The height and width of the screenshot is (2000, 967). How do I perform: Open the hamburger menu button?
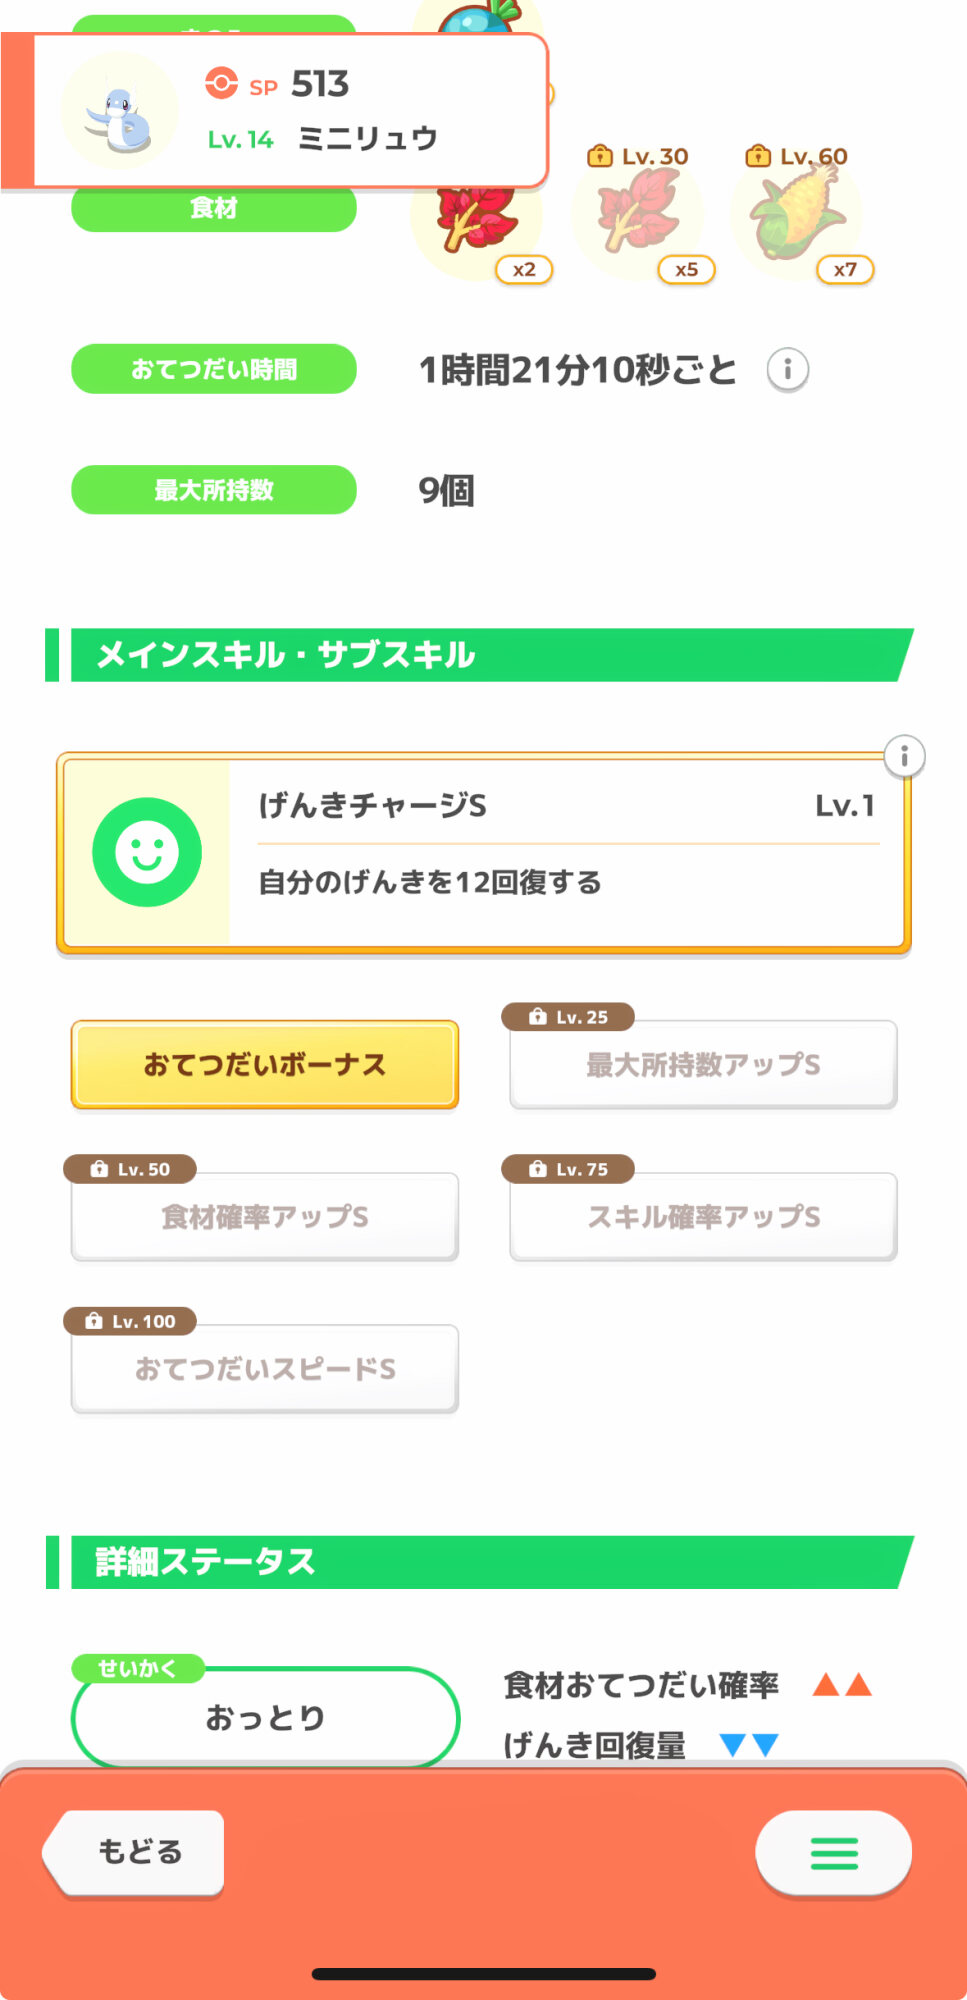coord(833,1853)
